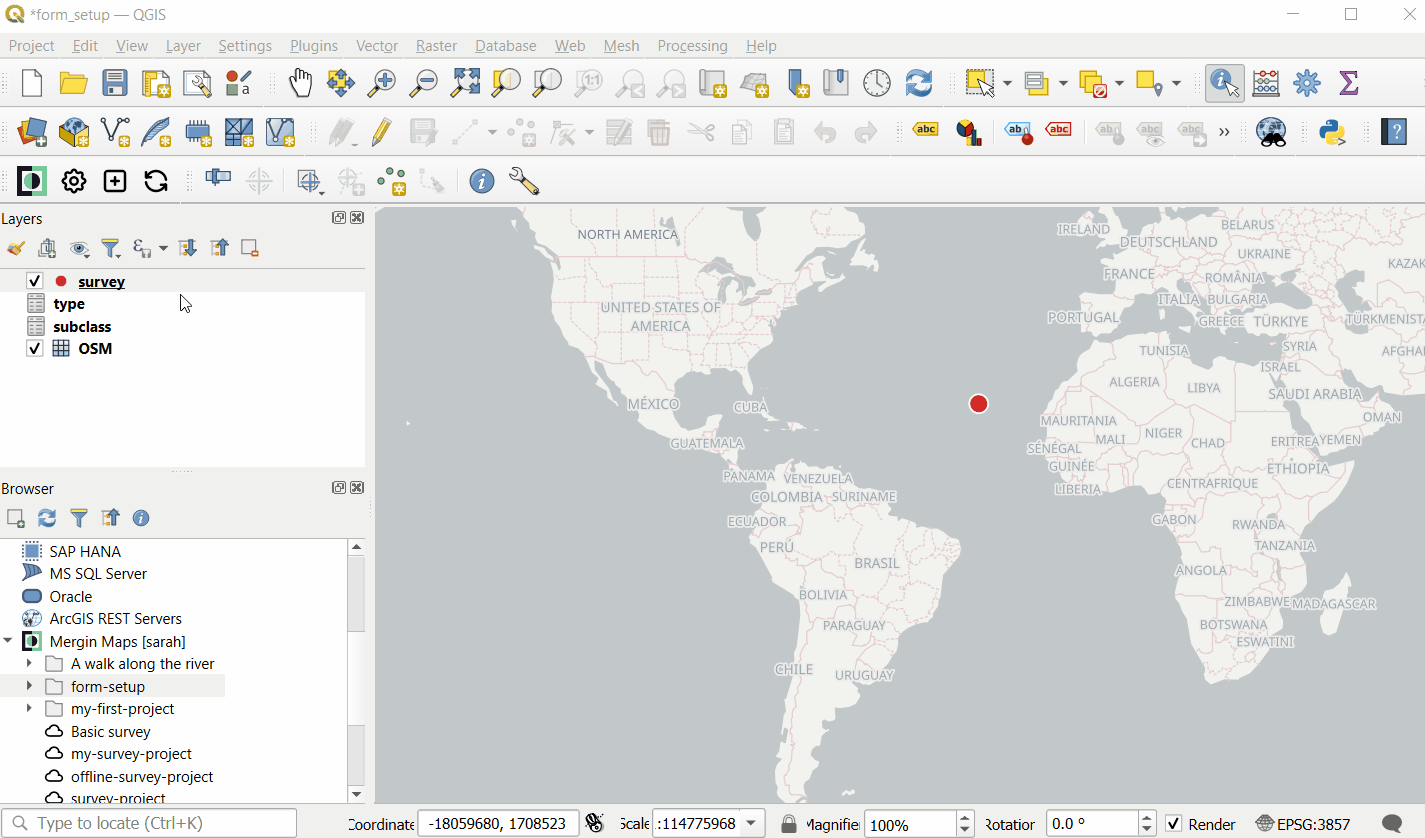Click the rotation value field
The width and height of the screenshot is (1425, 838).
(x=1091, y=824)
